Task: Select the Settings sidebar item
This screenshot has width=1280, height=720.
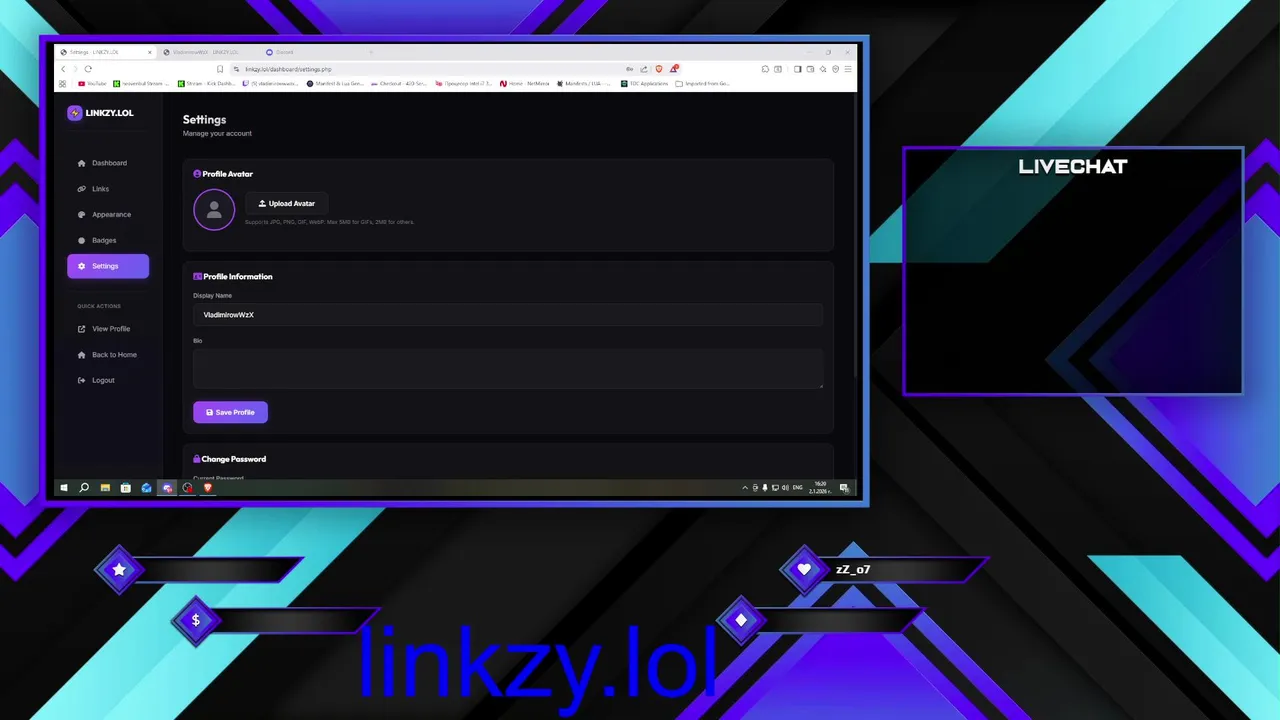Action: [x=108, y=266]
